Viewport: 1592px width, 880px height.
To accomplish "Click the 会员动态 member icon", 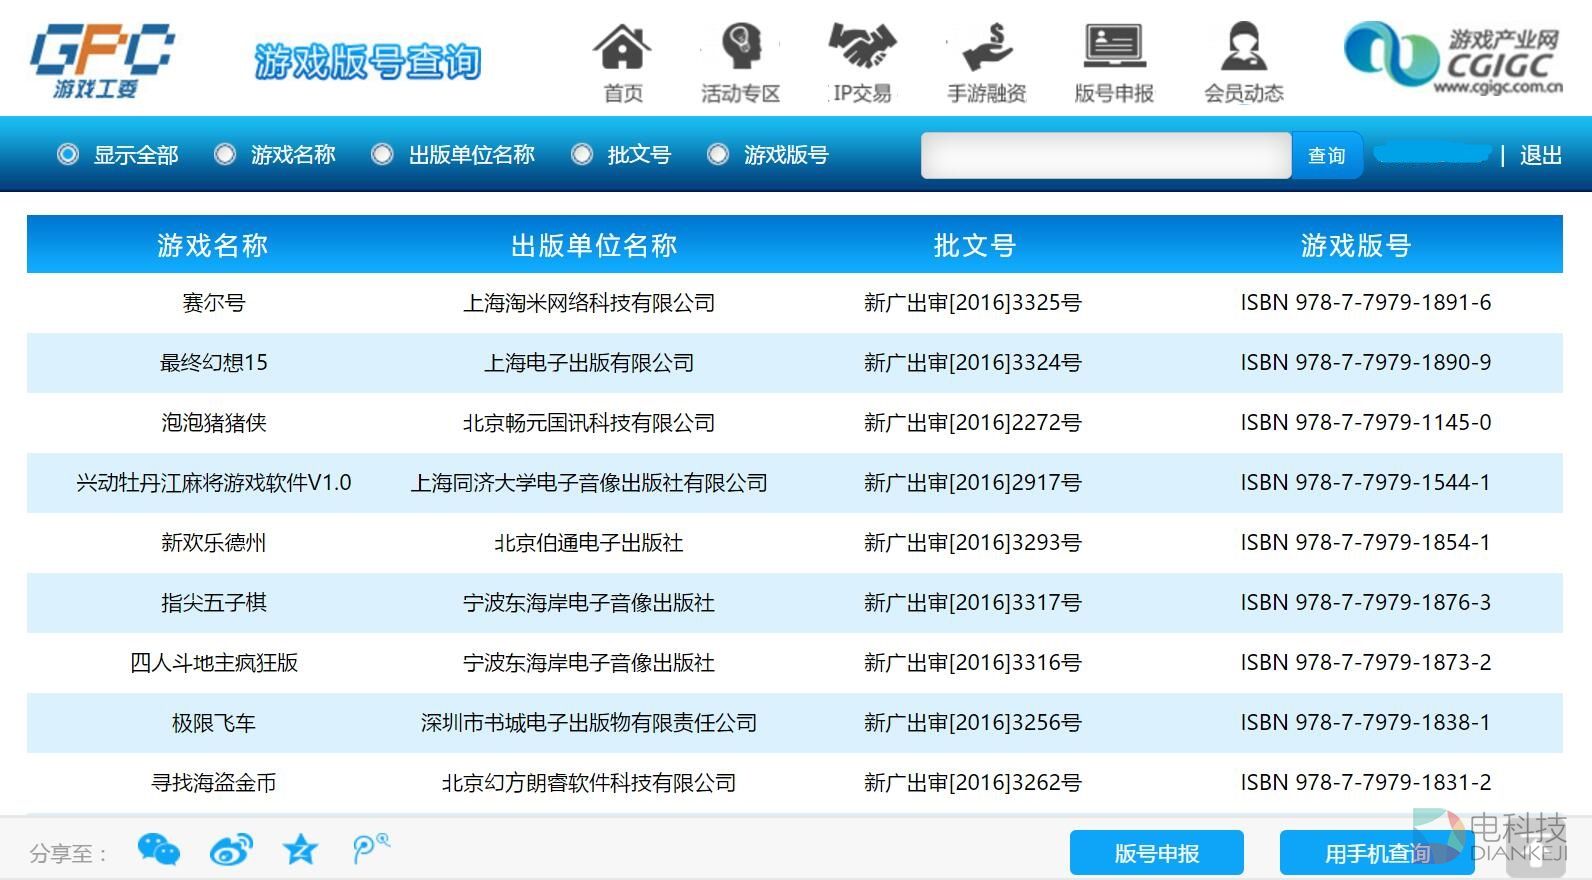I will [1243, 48].
